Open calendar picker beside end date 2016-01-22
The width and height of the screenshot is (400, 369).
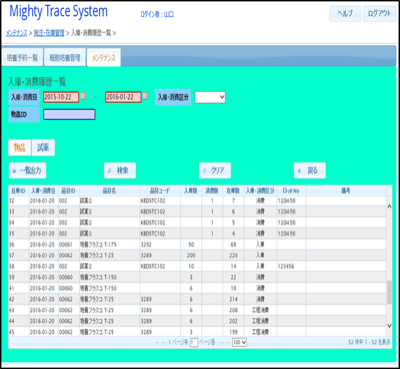146,96
